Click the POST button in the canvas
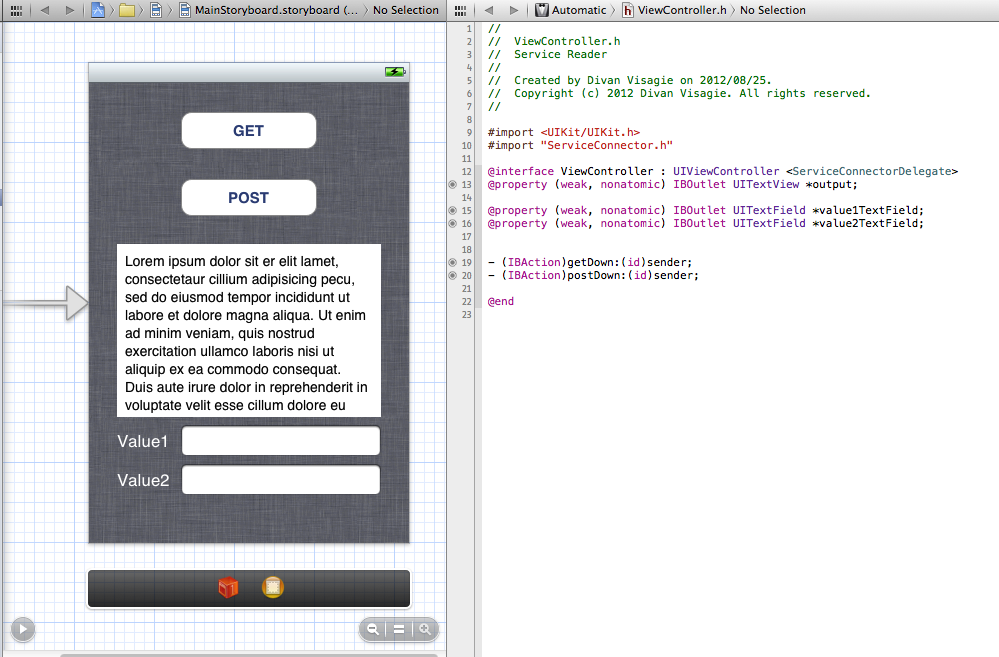This screenshot has height=657, width=999. coord(248,197)
